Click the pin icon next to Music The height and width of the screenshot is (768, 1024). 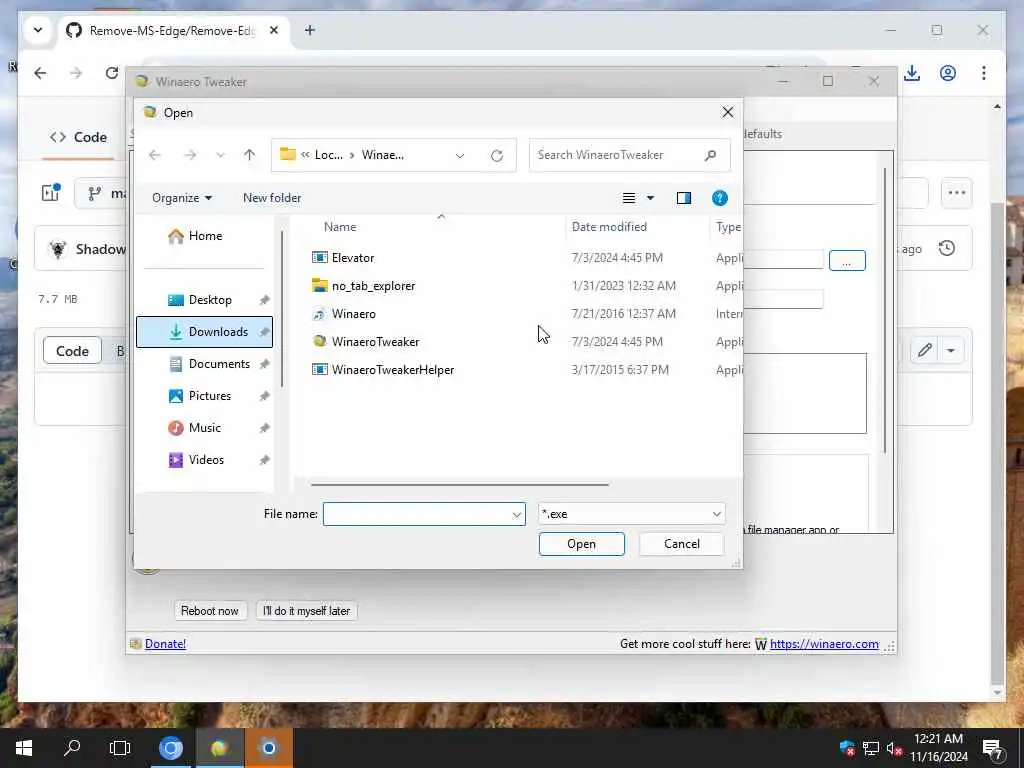coord(264,428)
